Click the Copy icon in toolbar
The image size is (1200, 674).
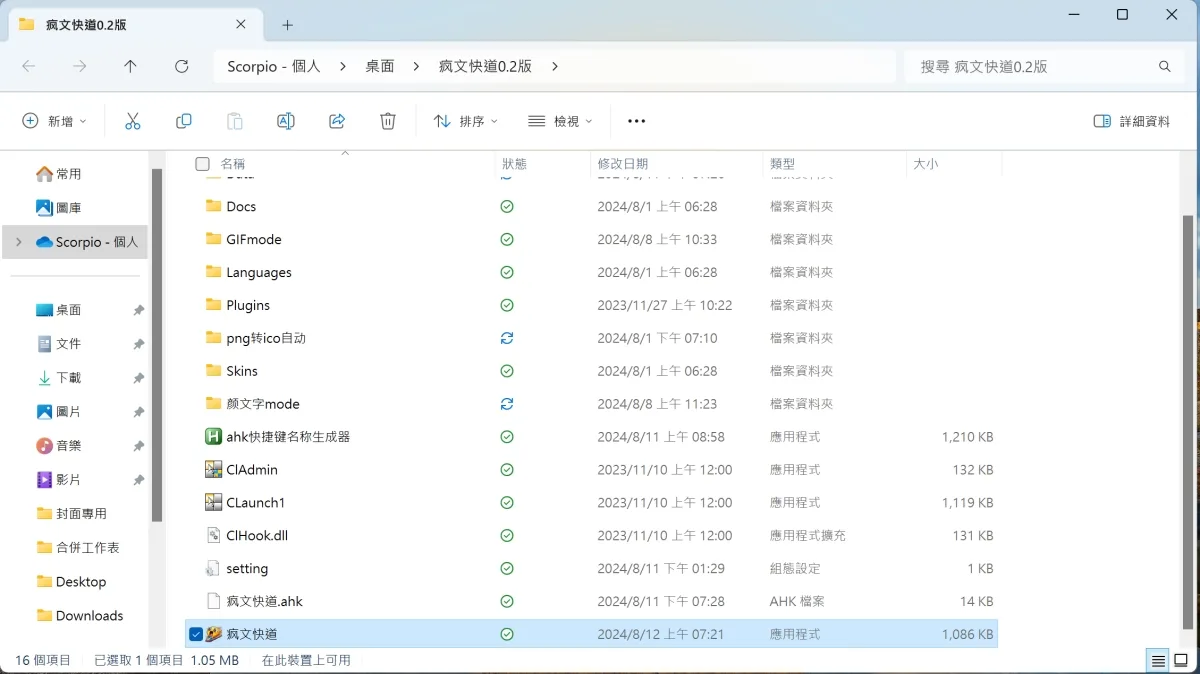point(183,121)
